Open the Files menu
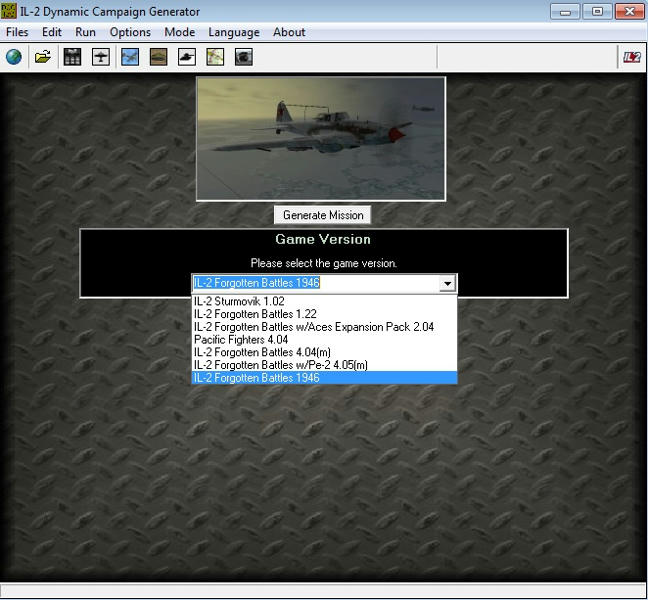 pyautogui.click(x=17, y=32)
